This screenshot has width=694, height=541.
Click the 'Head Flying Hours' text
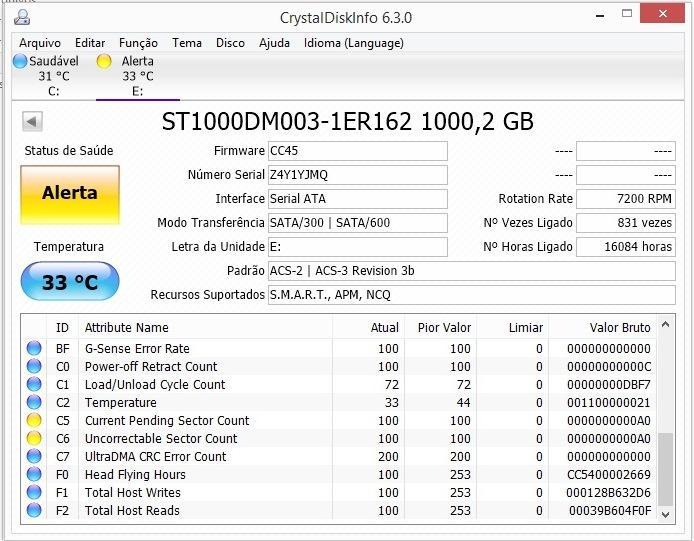click(x=135, y=475)
